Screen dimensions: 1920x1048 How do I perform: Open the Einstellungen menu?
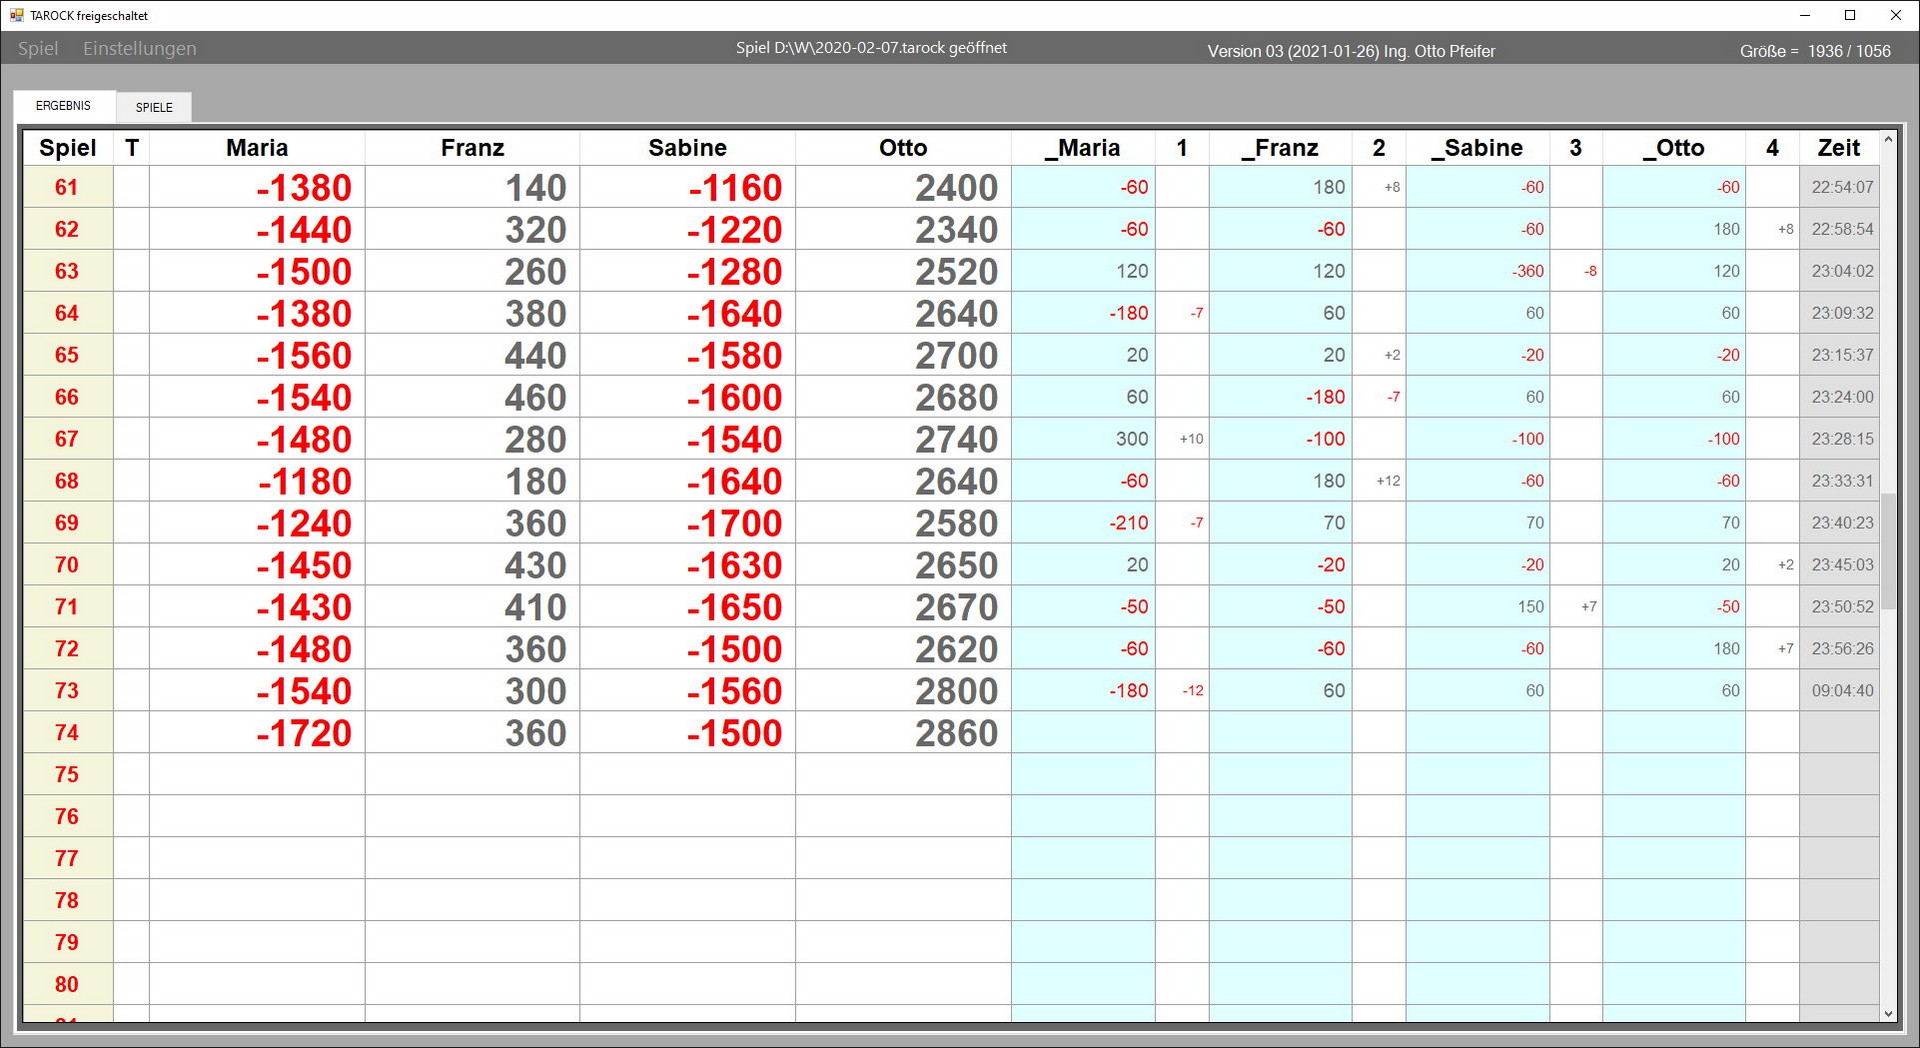click(139, 49)
